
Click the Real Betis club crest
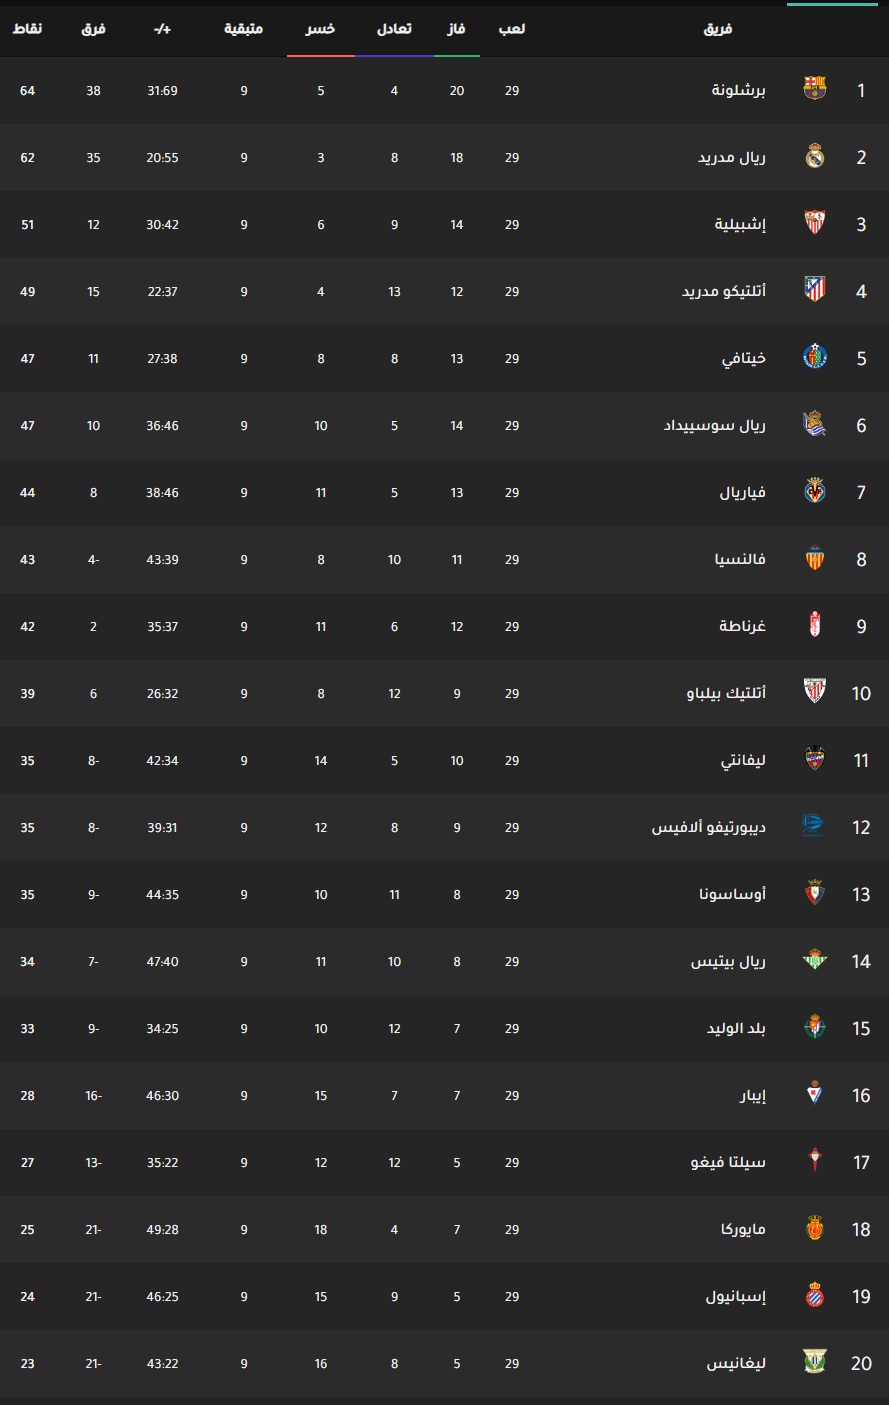pos(815,961)
